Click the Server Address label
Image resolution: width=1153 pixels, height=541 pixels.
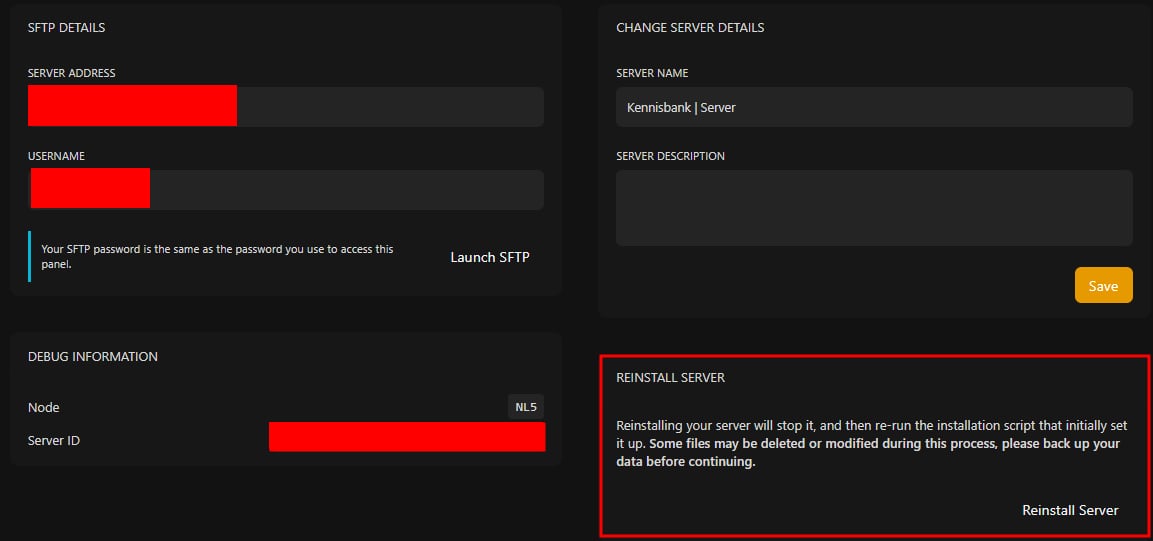coord(71,73)
